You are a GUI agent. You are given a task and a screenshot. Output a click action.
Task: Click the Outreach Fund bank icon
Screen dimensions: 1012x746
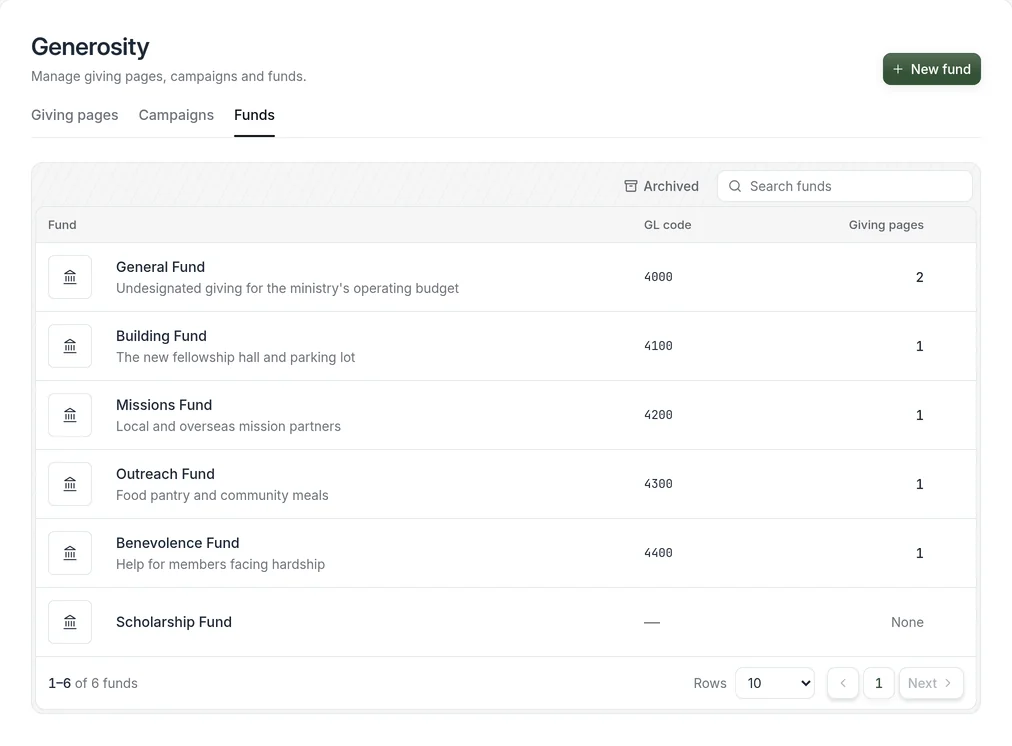[70, 485]
